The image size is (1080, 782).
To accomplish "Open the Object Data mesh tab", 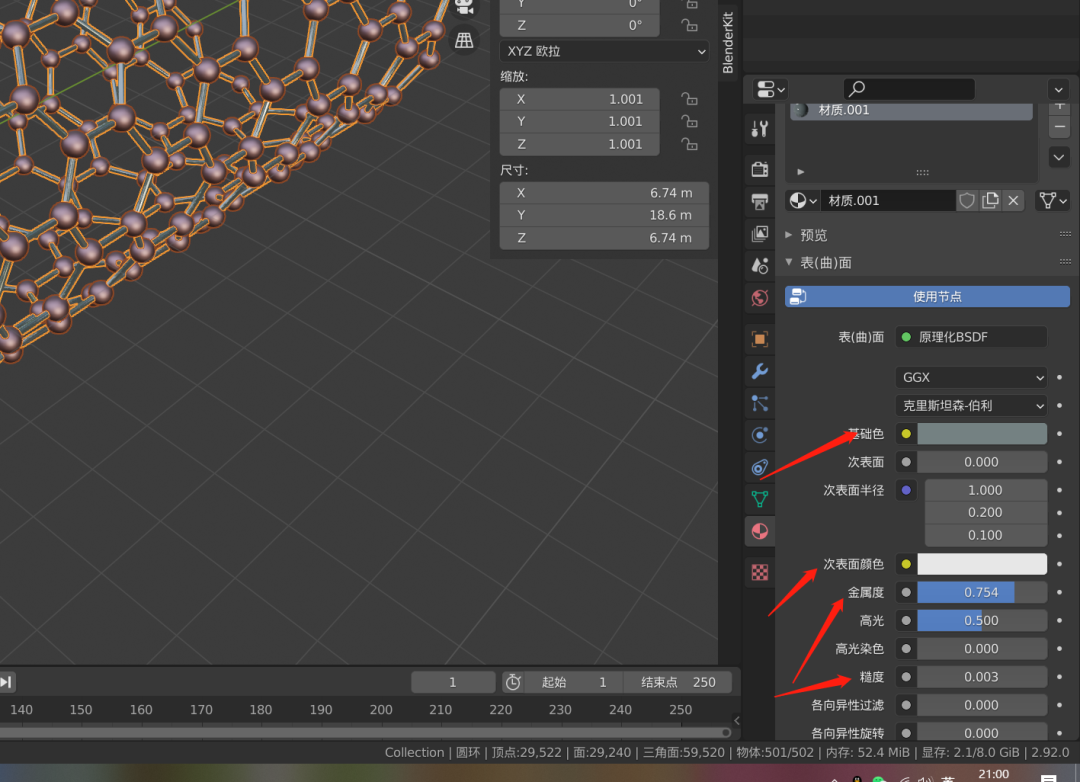I will click(760, 499).
